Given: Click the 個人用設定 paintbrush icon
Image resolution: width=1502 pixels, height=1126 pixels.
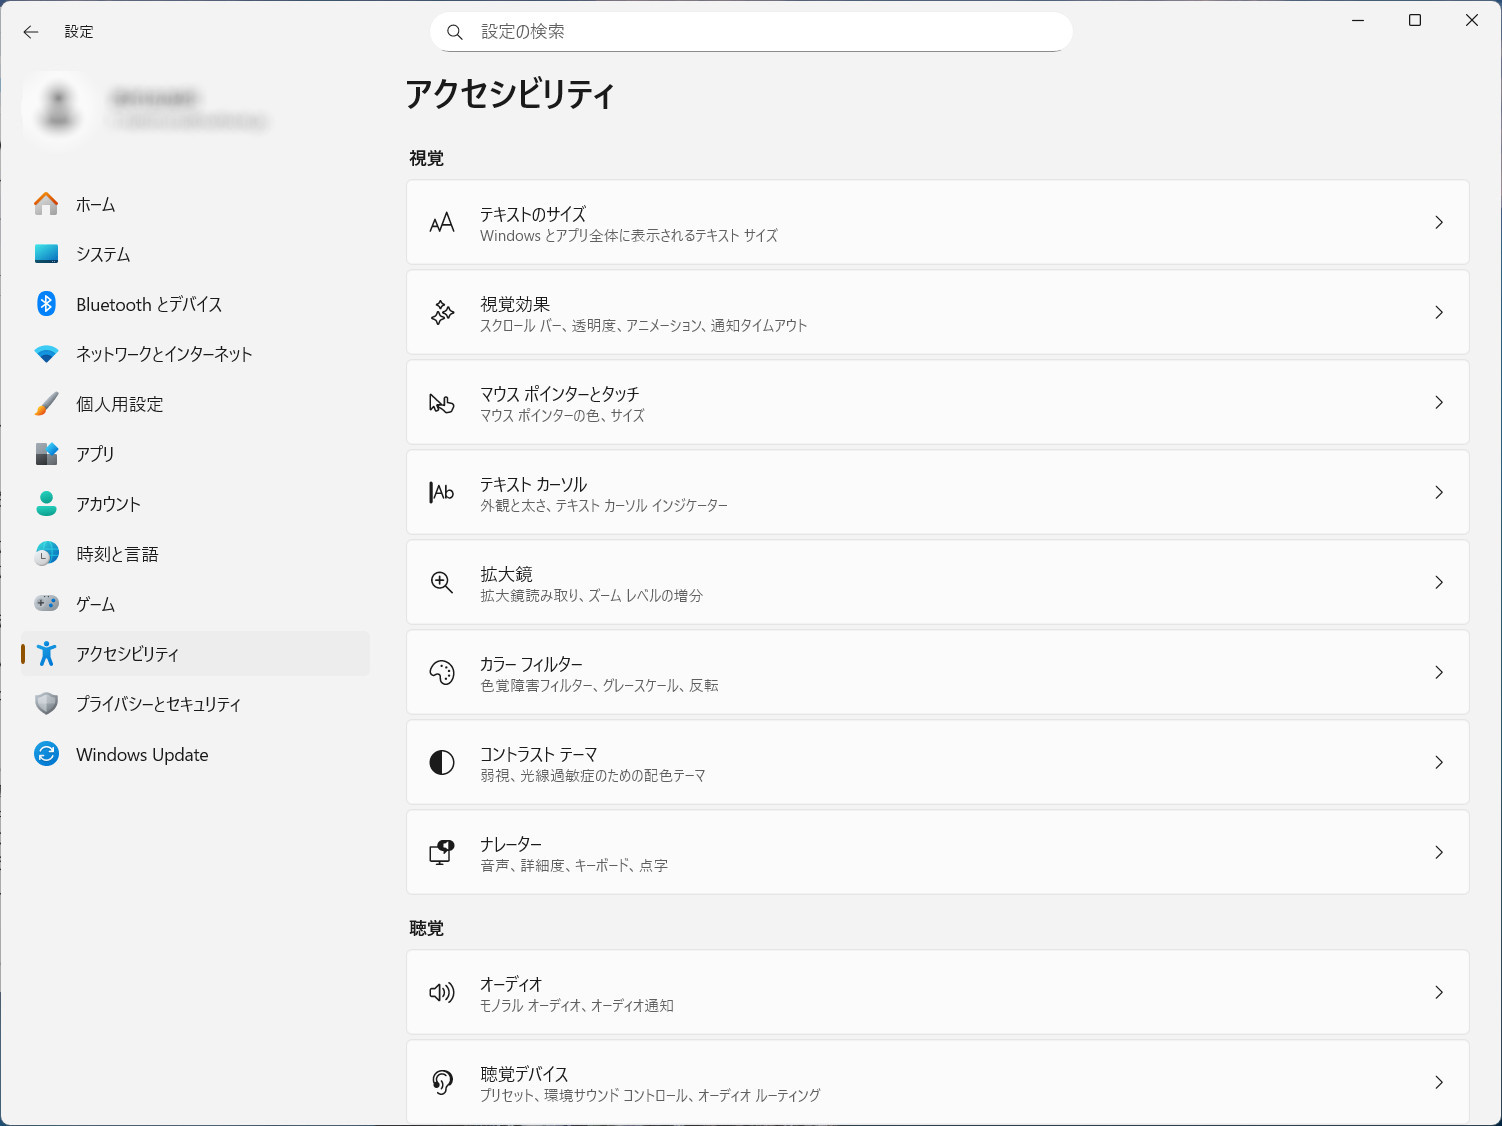Looking at the screenshot, I should pos(46,404).
